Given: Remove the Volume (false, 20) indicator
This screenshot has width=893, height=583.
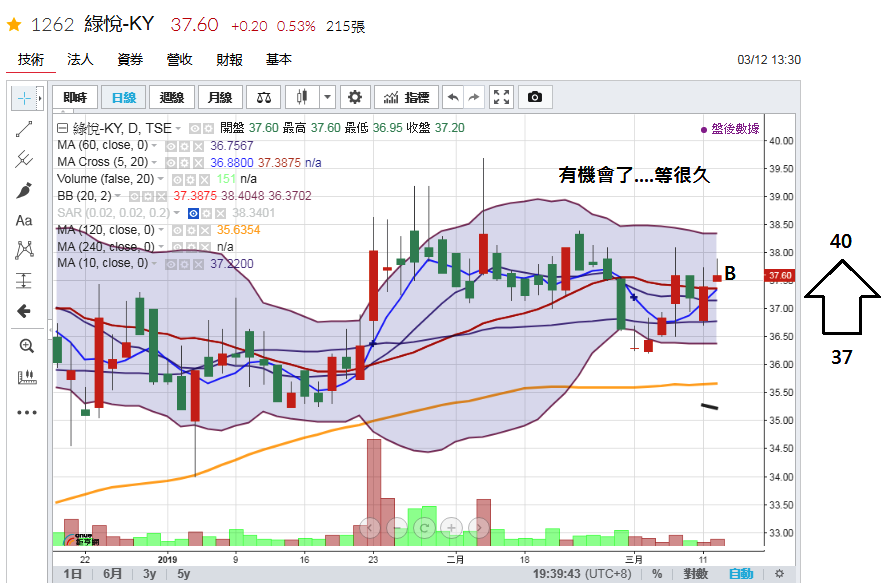Looking at the screenshot, I should click(204, 180).
